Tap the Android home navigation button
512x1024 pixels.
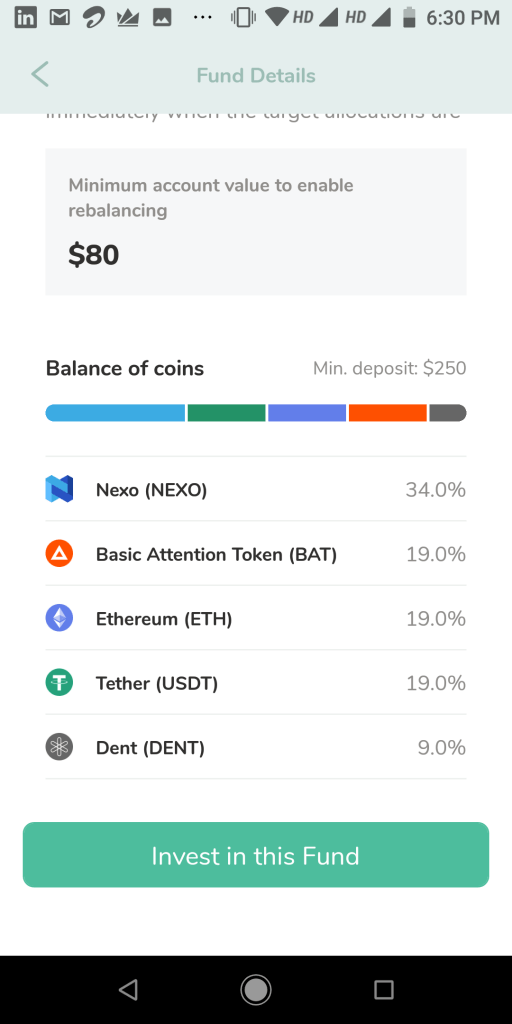pos(256,990)
